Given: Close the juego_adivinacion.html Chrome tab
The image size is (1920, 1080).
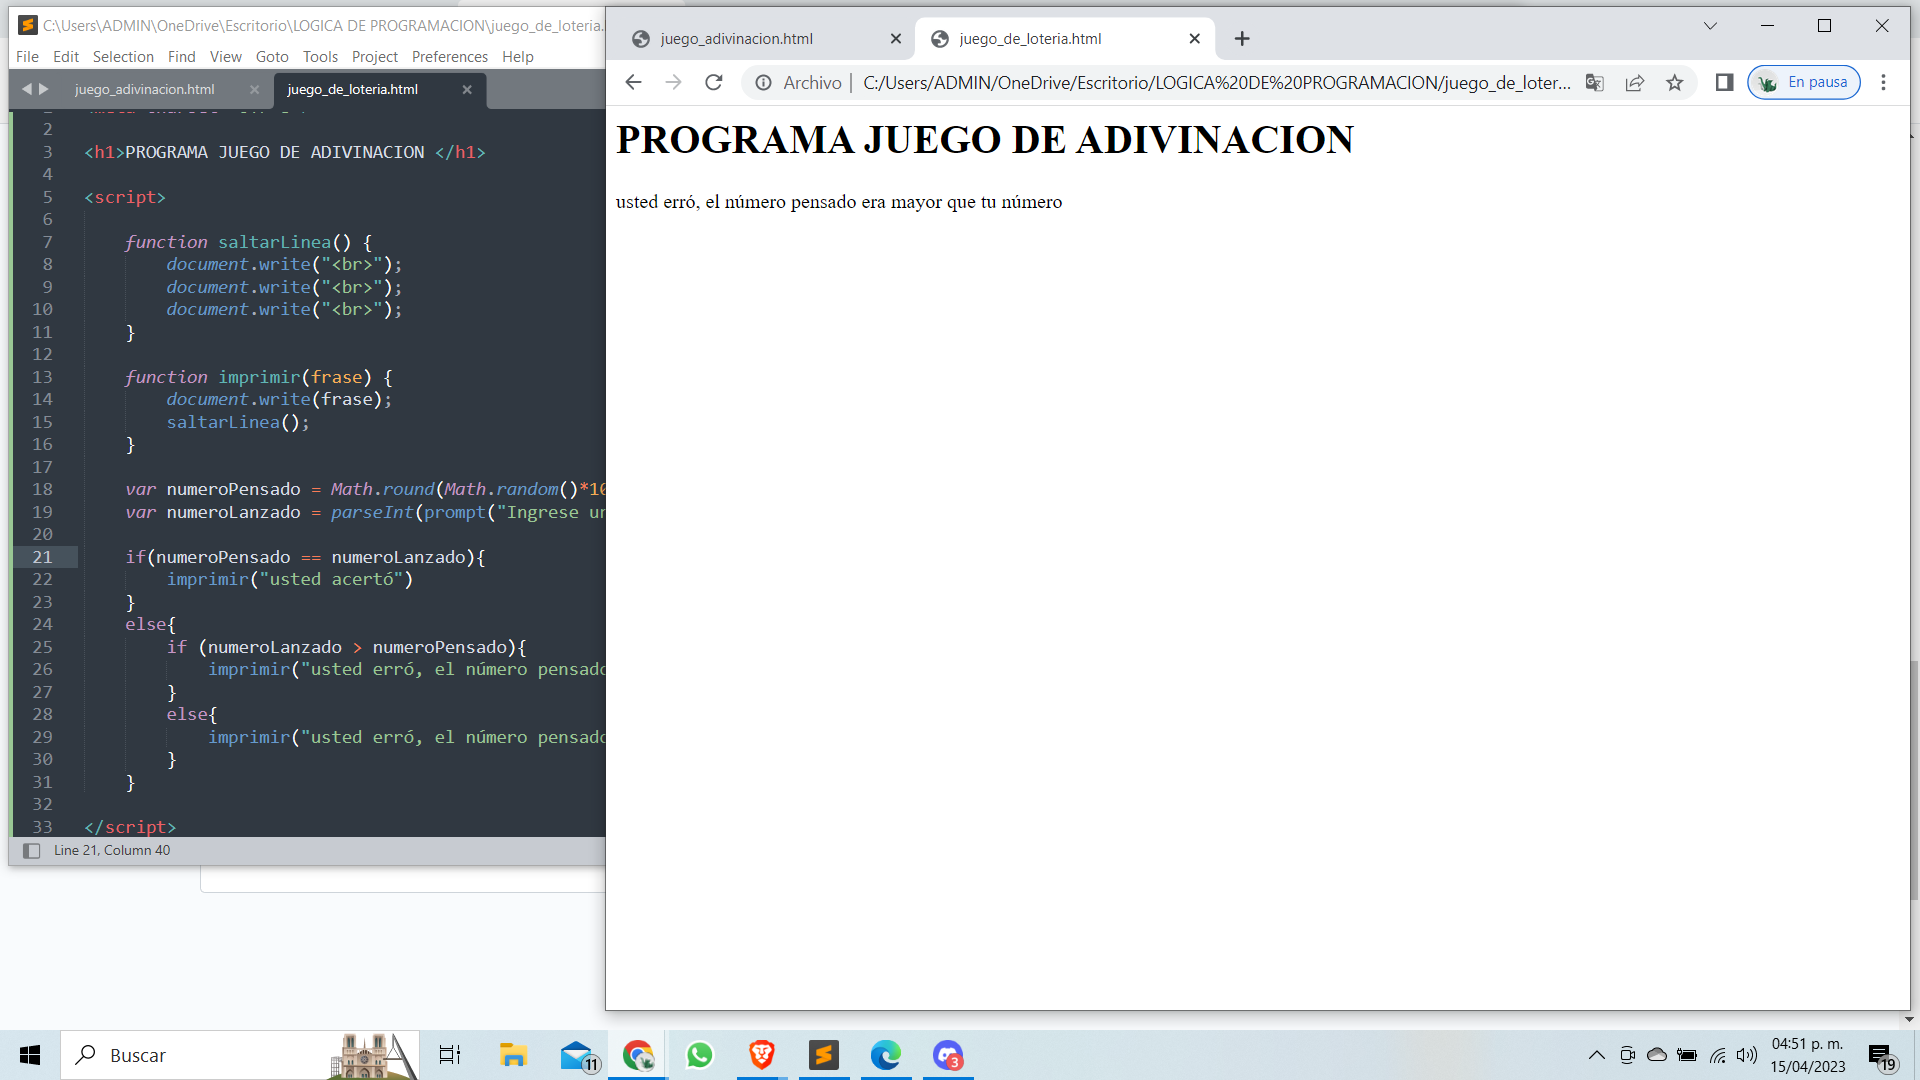Looking at the screenshot, I should point(895,38).
